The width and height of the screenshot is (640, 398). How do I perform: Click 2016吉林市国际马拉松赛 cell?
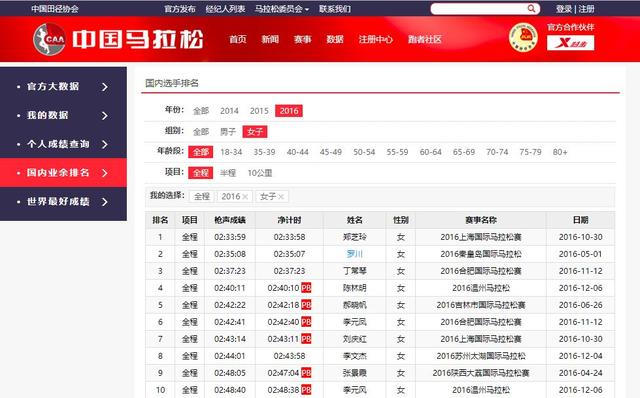(x=481, y=305)
